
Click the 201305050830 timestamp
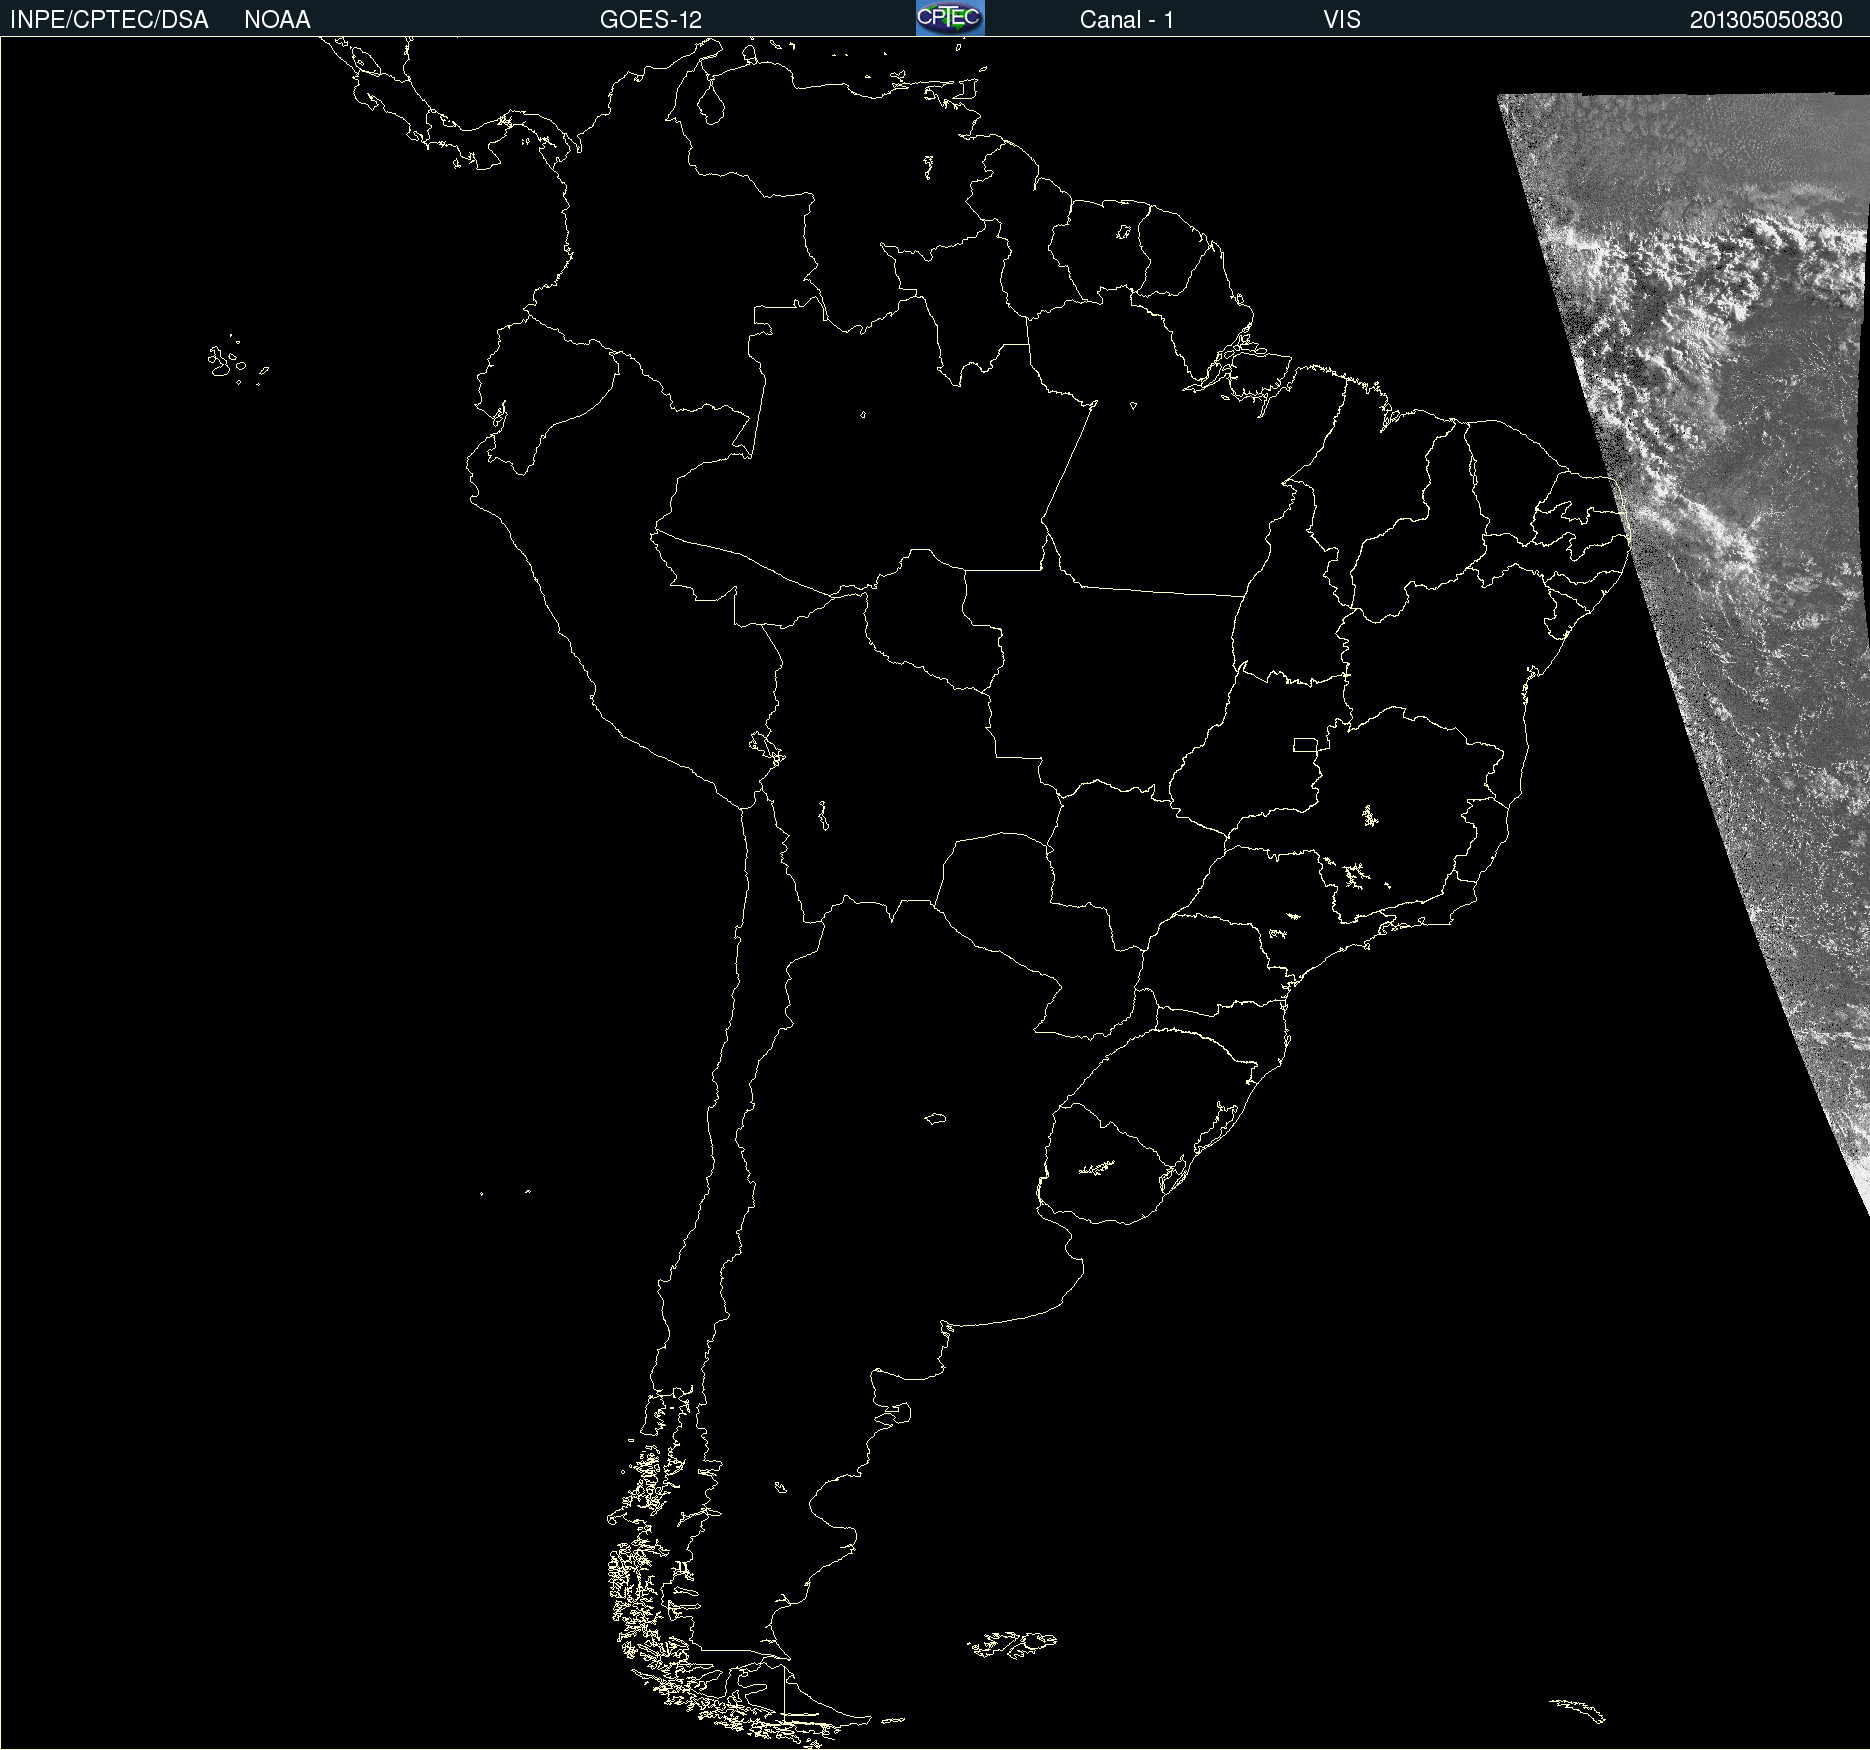tap(1766, 20)
